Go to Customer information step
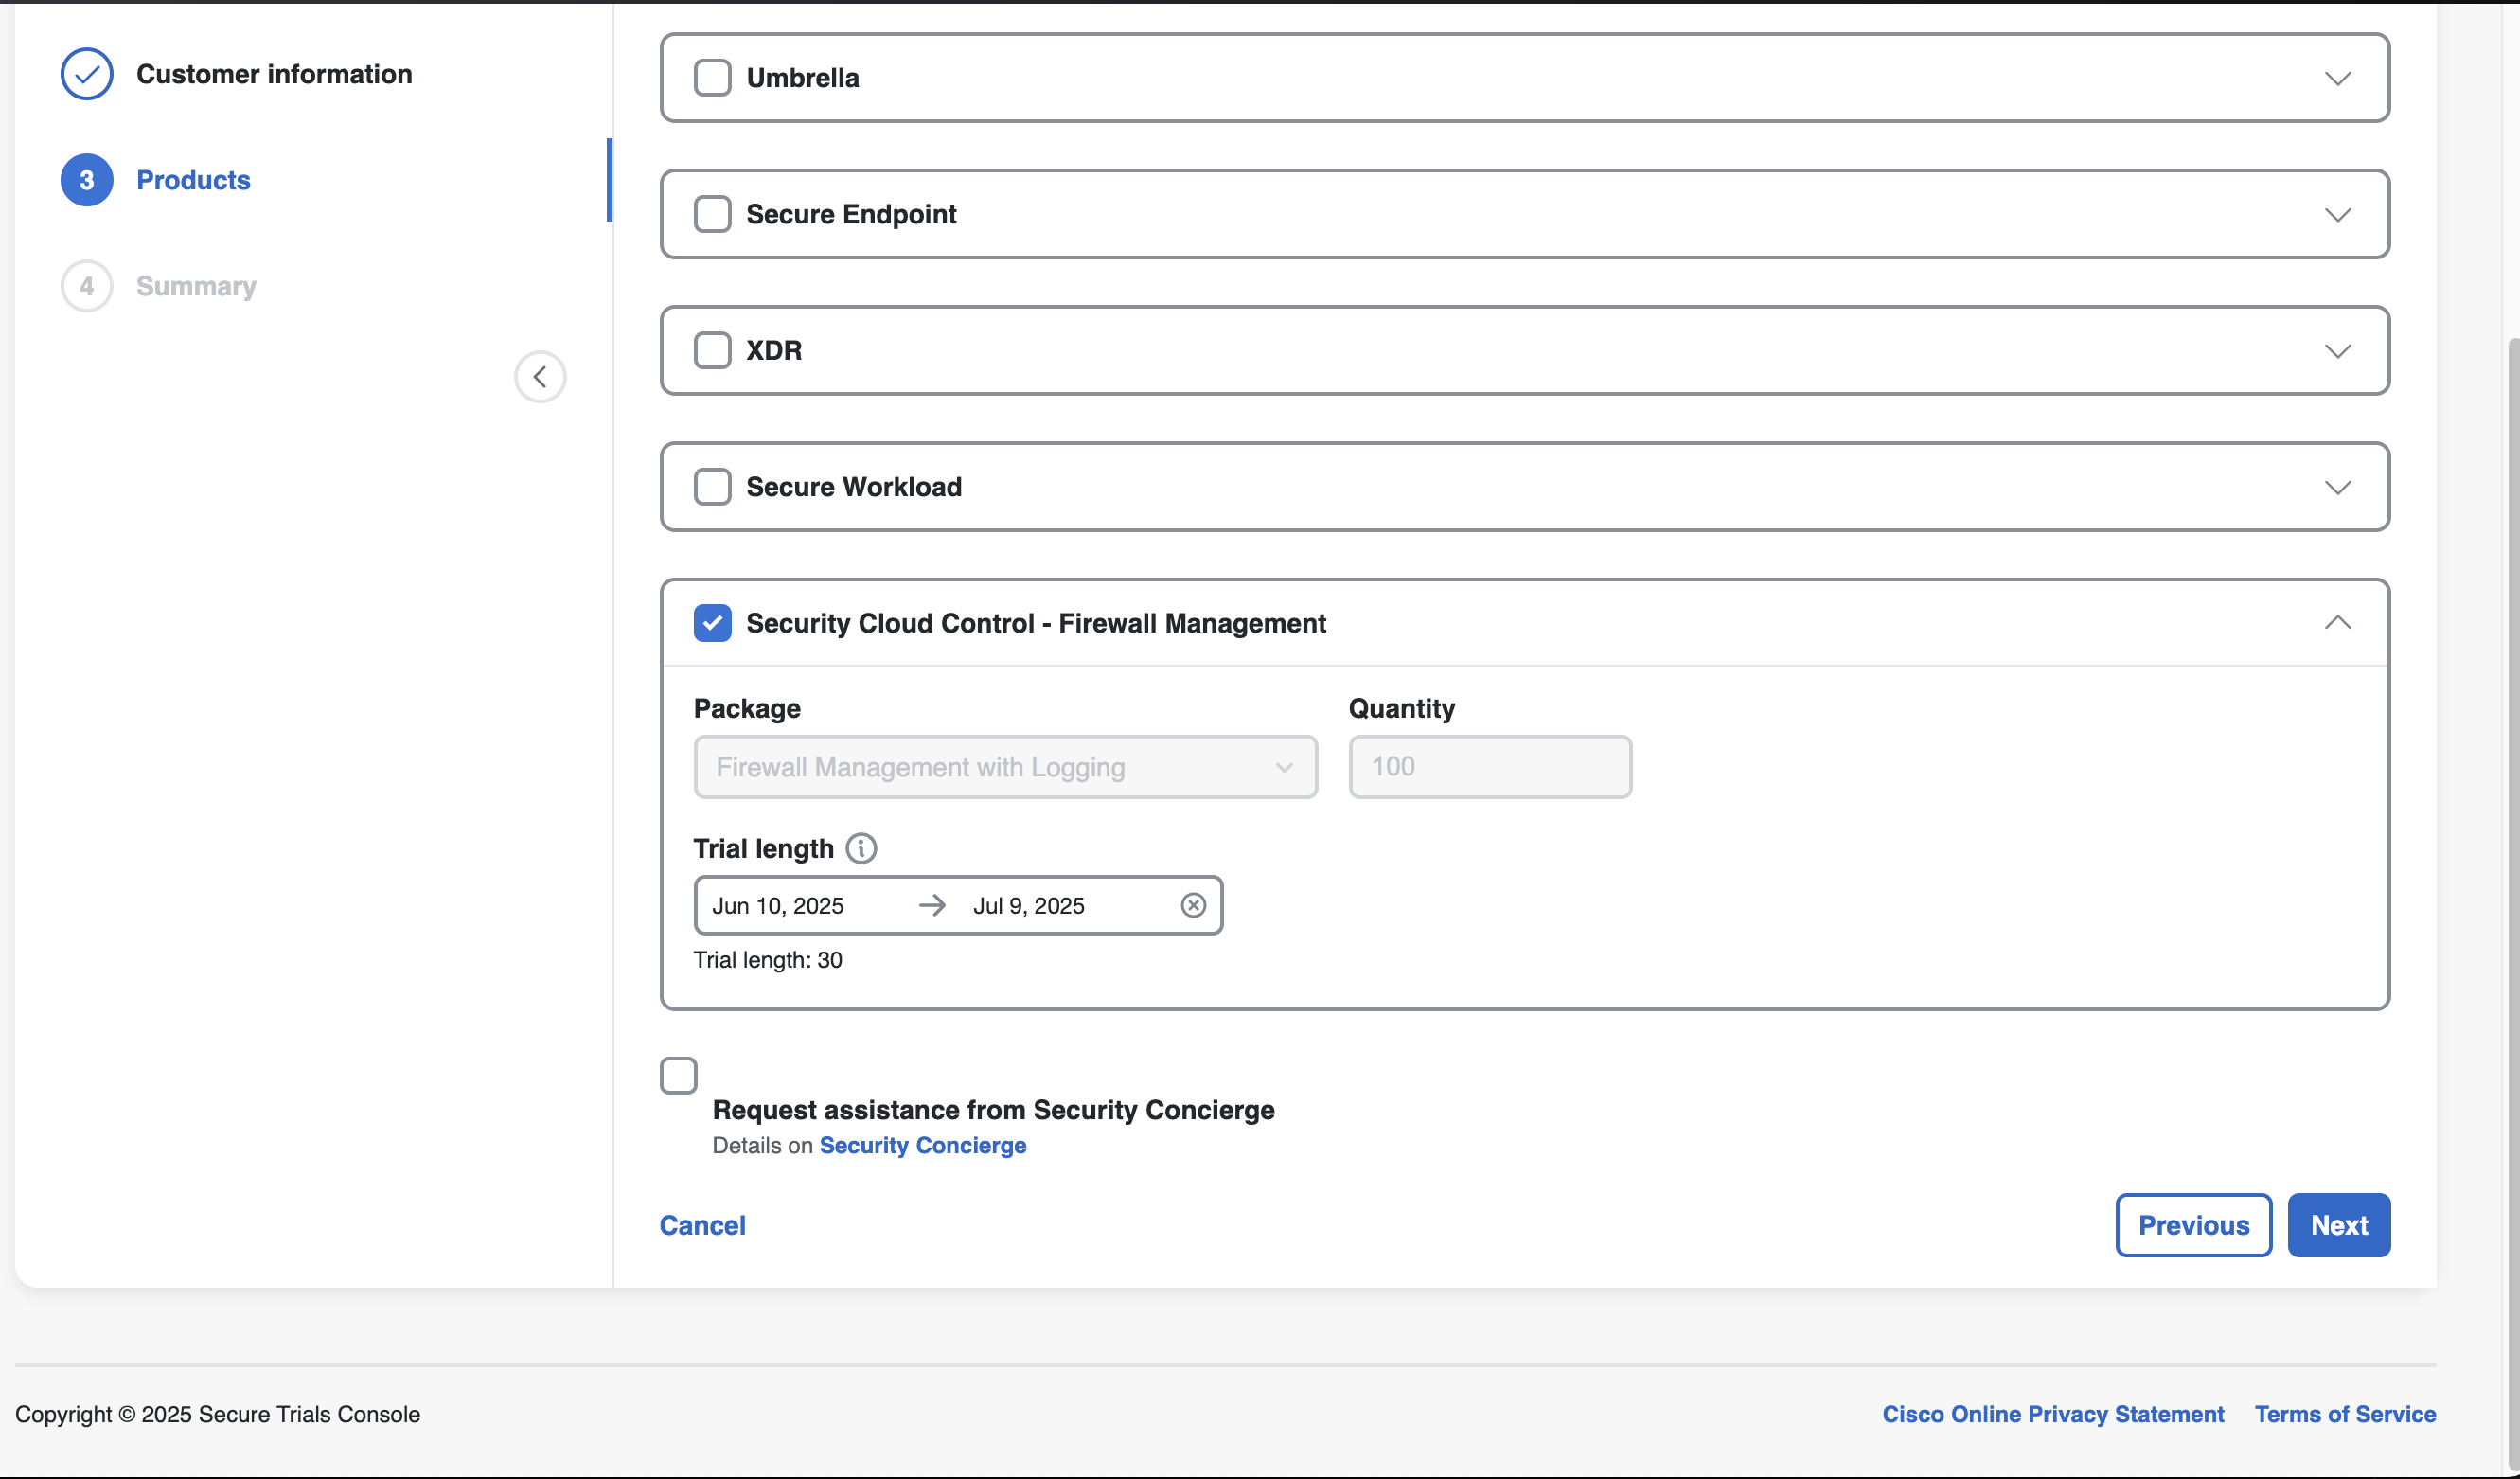Screen dimensions: 2520x1479 274,74
